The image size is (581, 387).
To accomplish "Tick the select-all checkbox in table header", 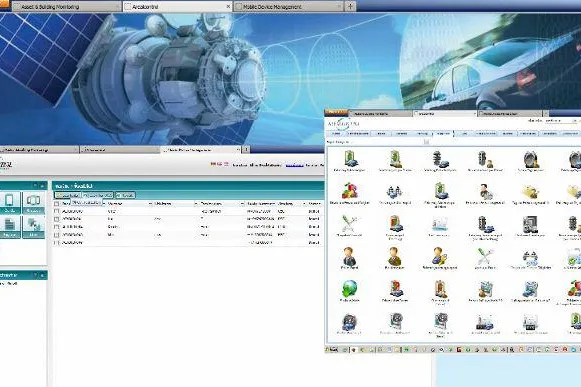I will click(x=57, y=204).
